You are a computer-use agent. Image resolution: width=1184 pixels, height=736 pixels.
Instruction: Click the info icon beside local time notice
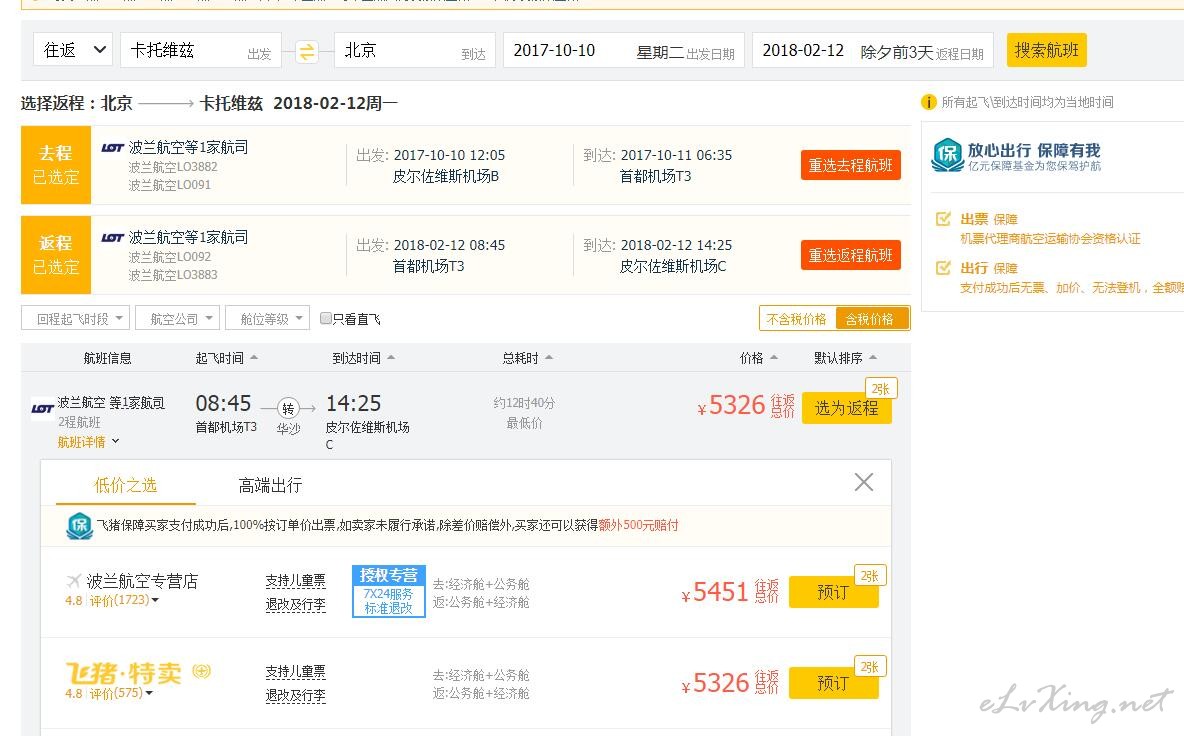coord(929,102)
